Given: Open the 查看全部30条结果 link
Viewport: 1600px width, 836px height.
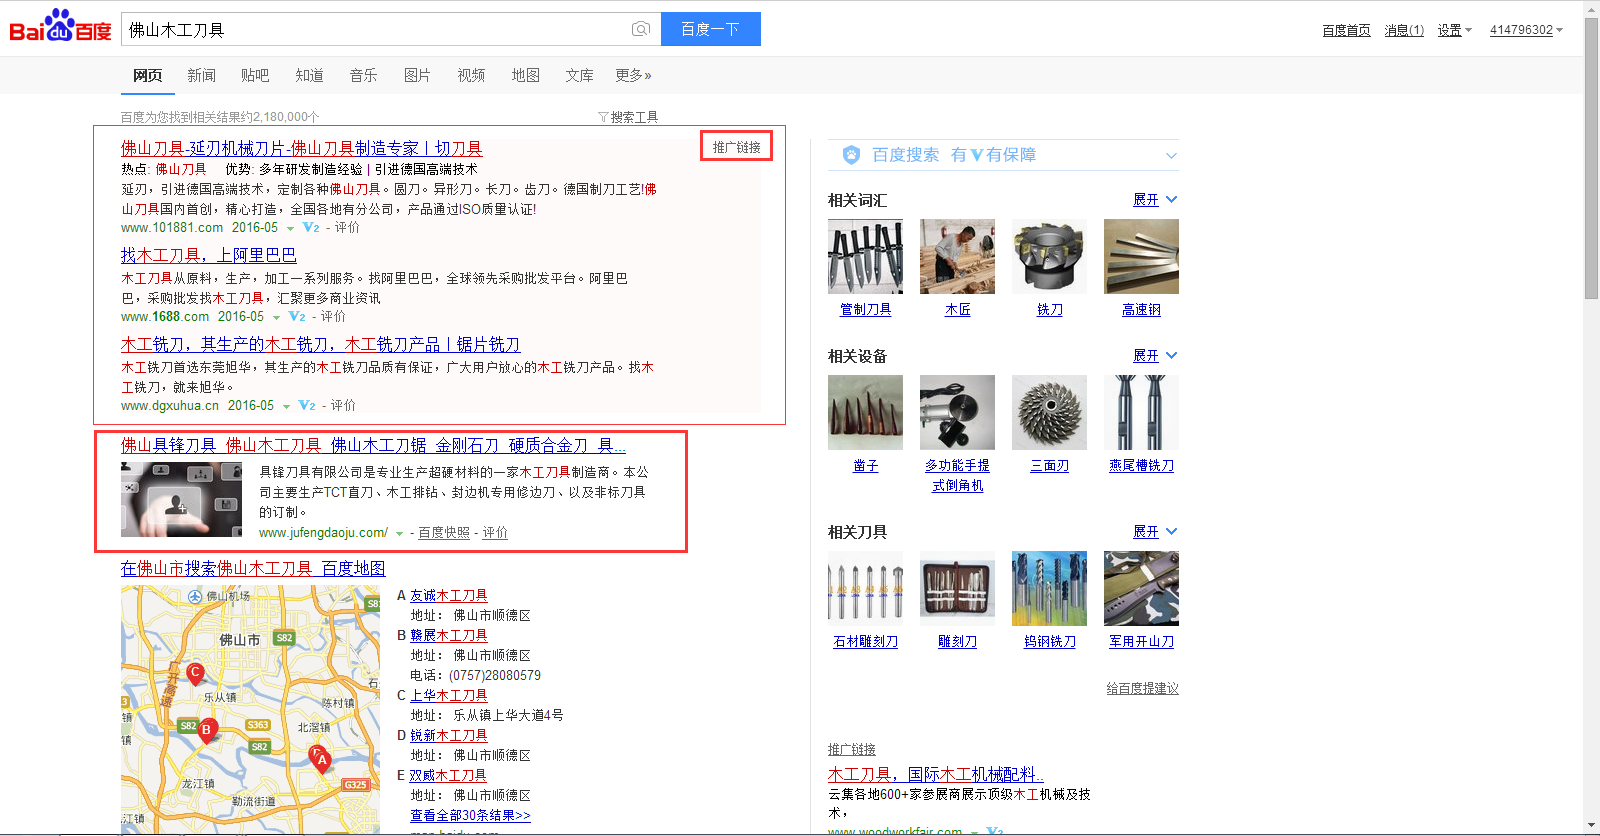Looking at the screenshot, I should tap(470, 816).
